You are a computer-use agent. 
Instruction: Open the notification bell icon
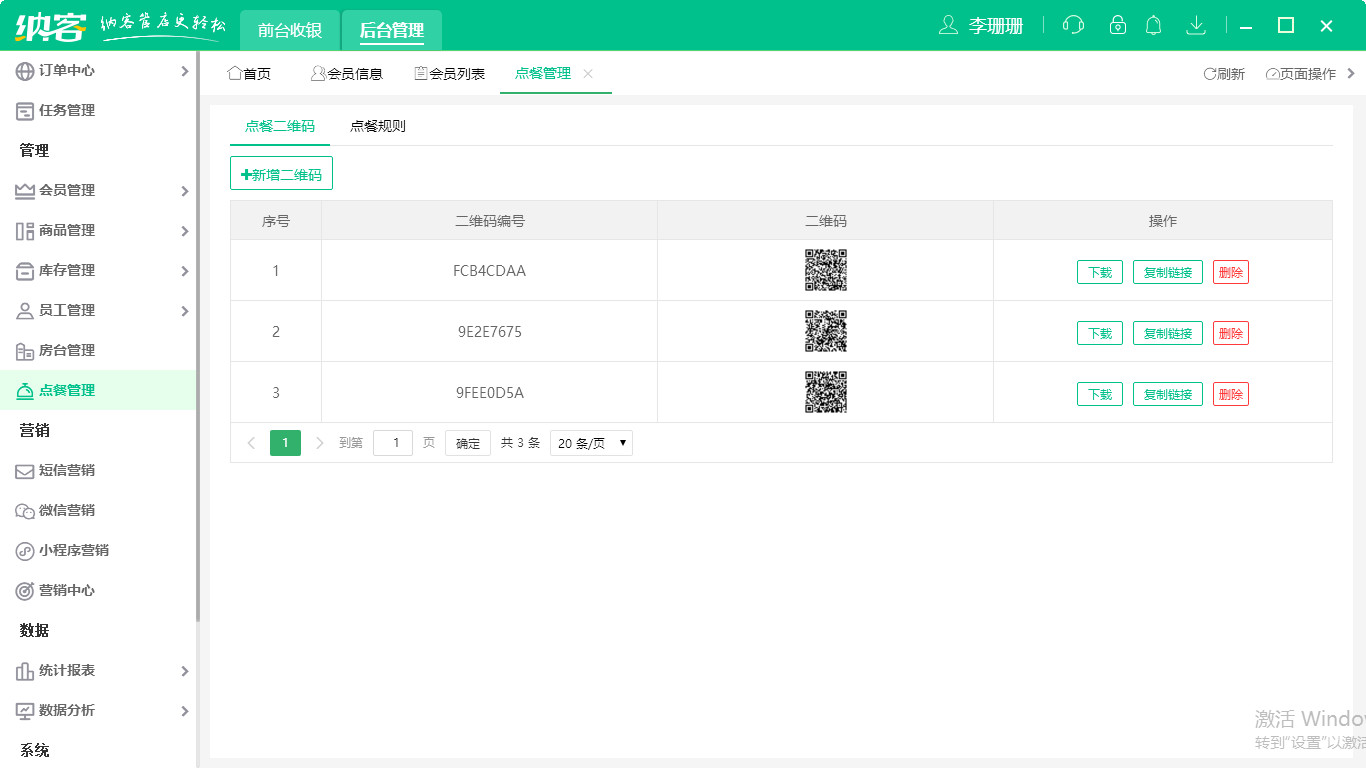point(1153,24)
